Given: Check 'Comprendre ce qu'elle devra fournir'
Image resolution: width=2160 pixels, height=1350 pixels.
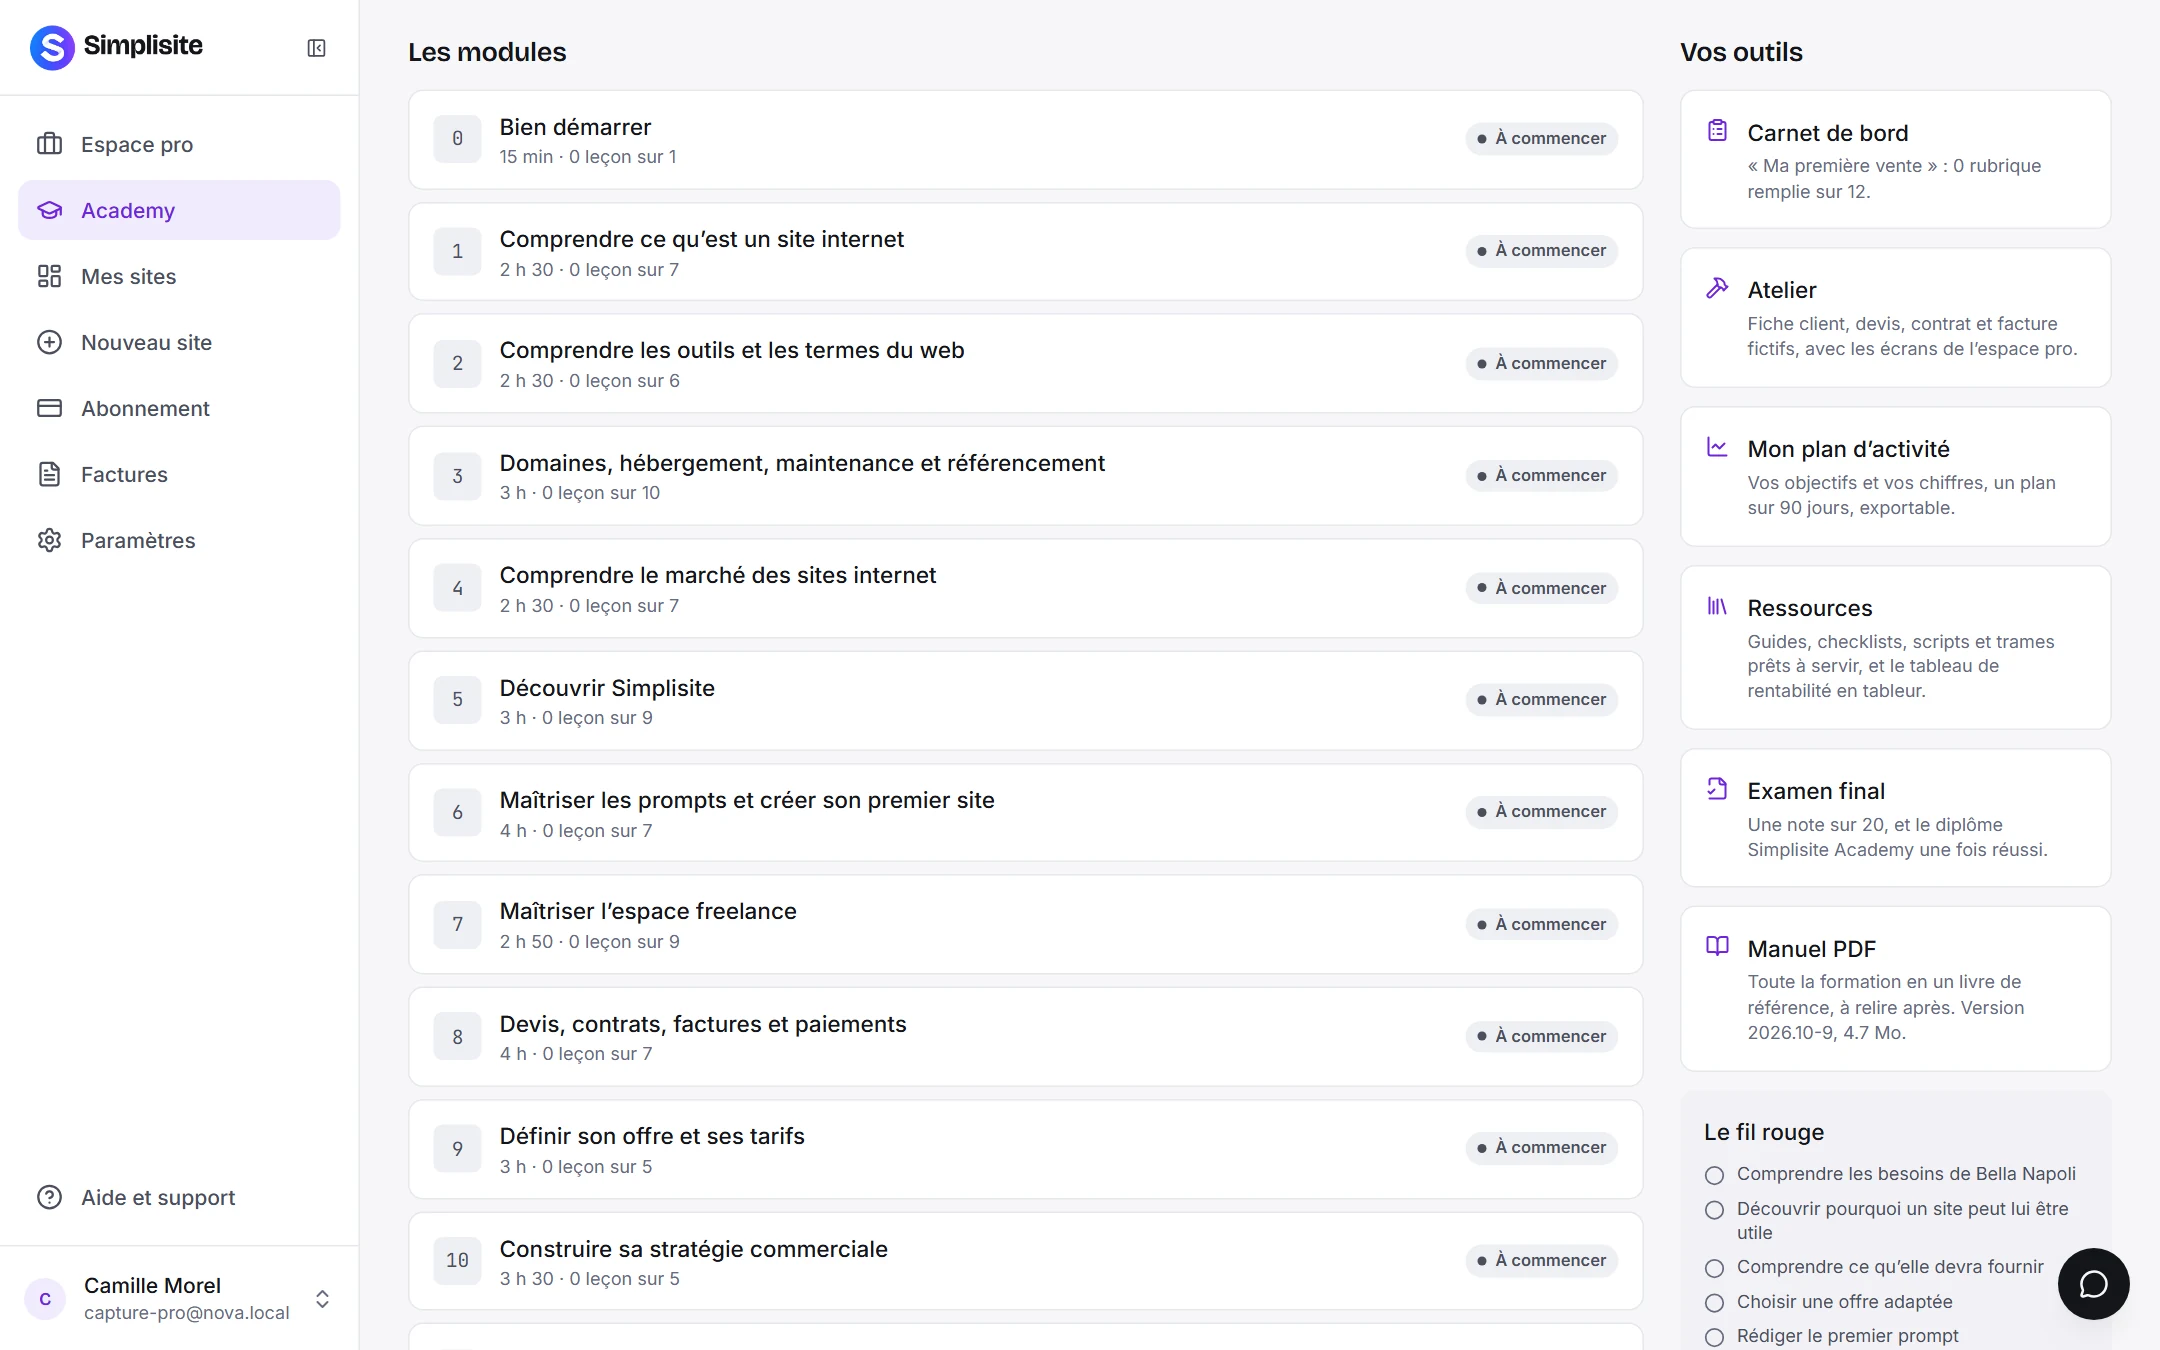Looking at the screenshot, I should tap(1714, 1268).
